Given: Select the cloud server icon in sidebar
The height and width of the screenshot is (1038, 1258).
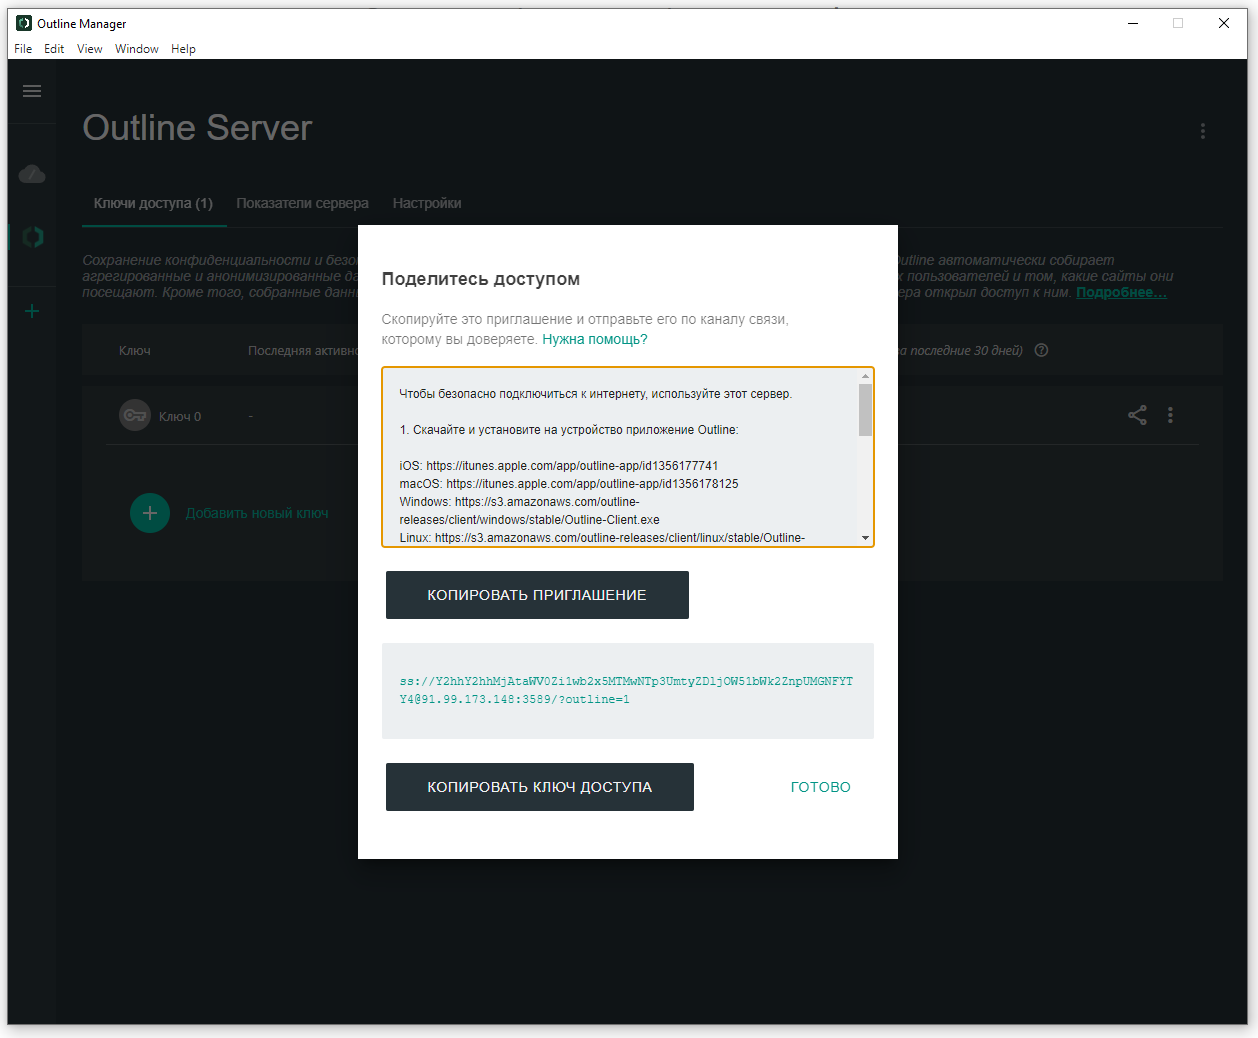Looking at the screenshot, I should coord(32,174).
